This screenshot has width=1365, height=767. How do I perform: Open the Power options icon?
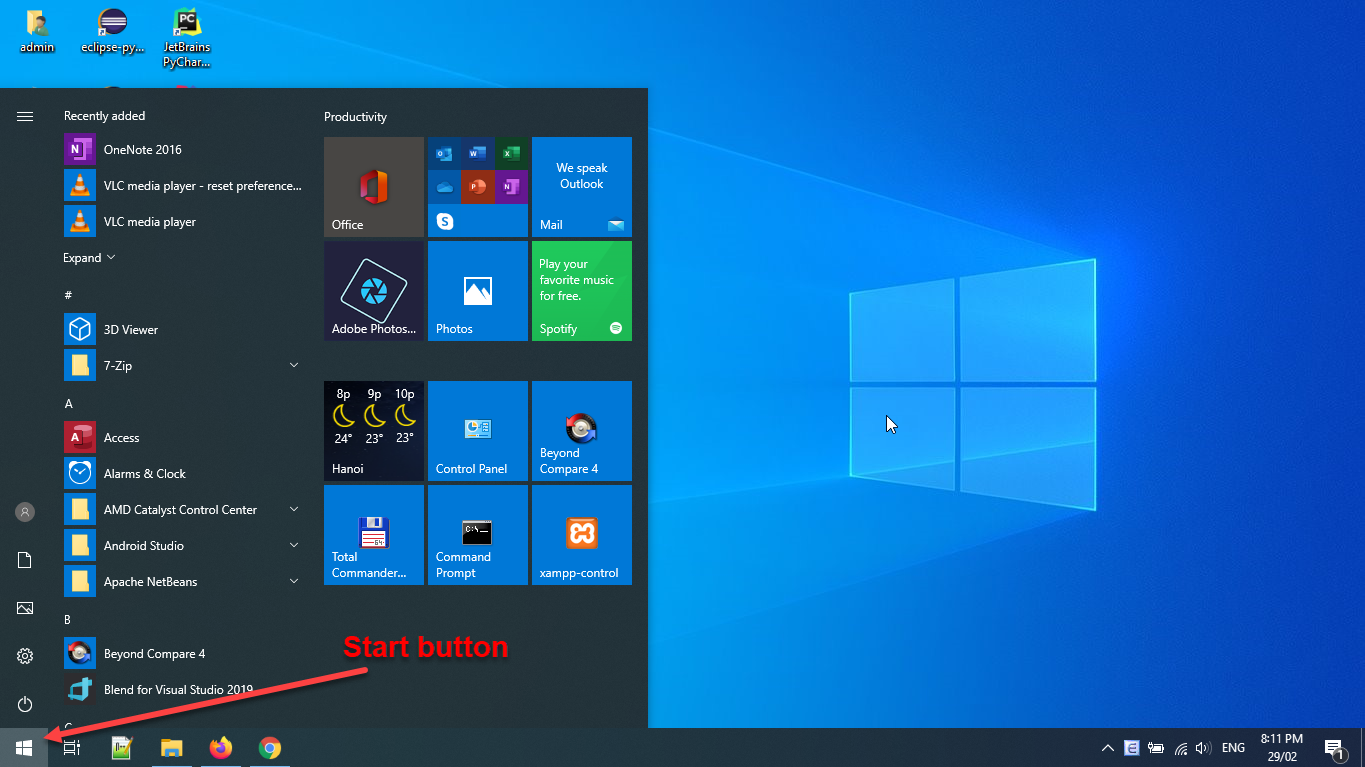25,704
